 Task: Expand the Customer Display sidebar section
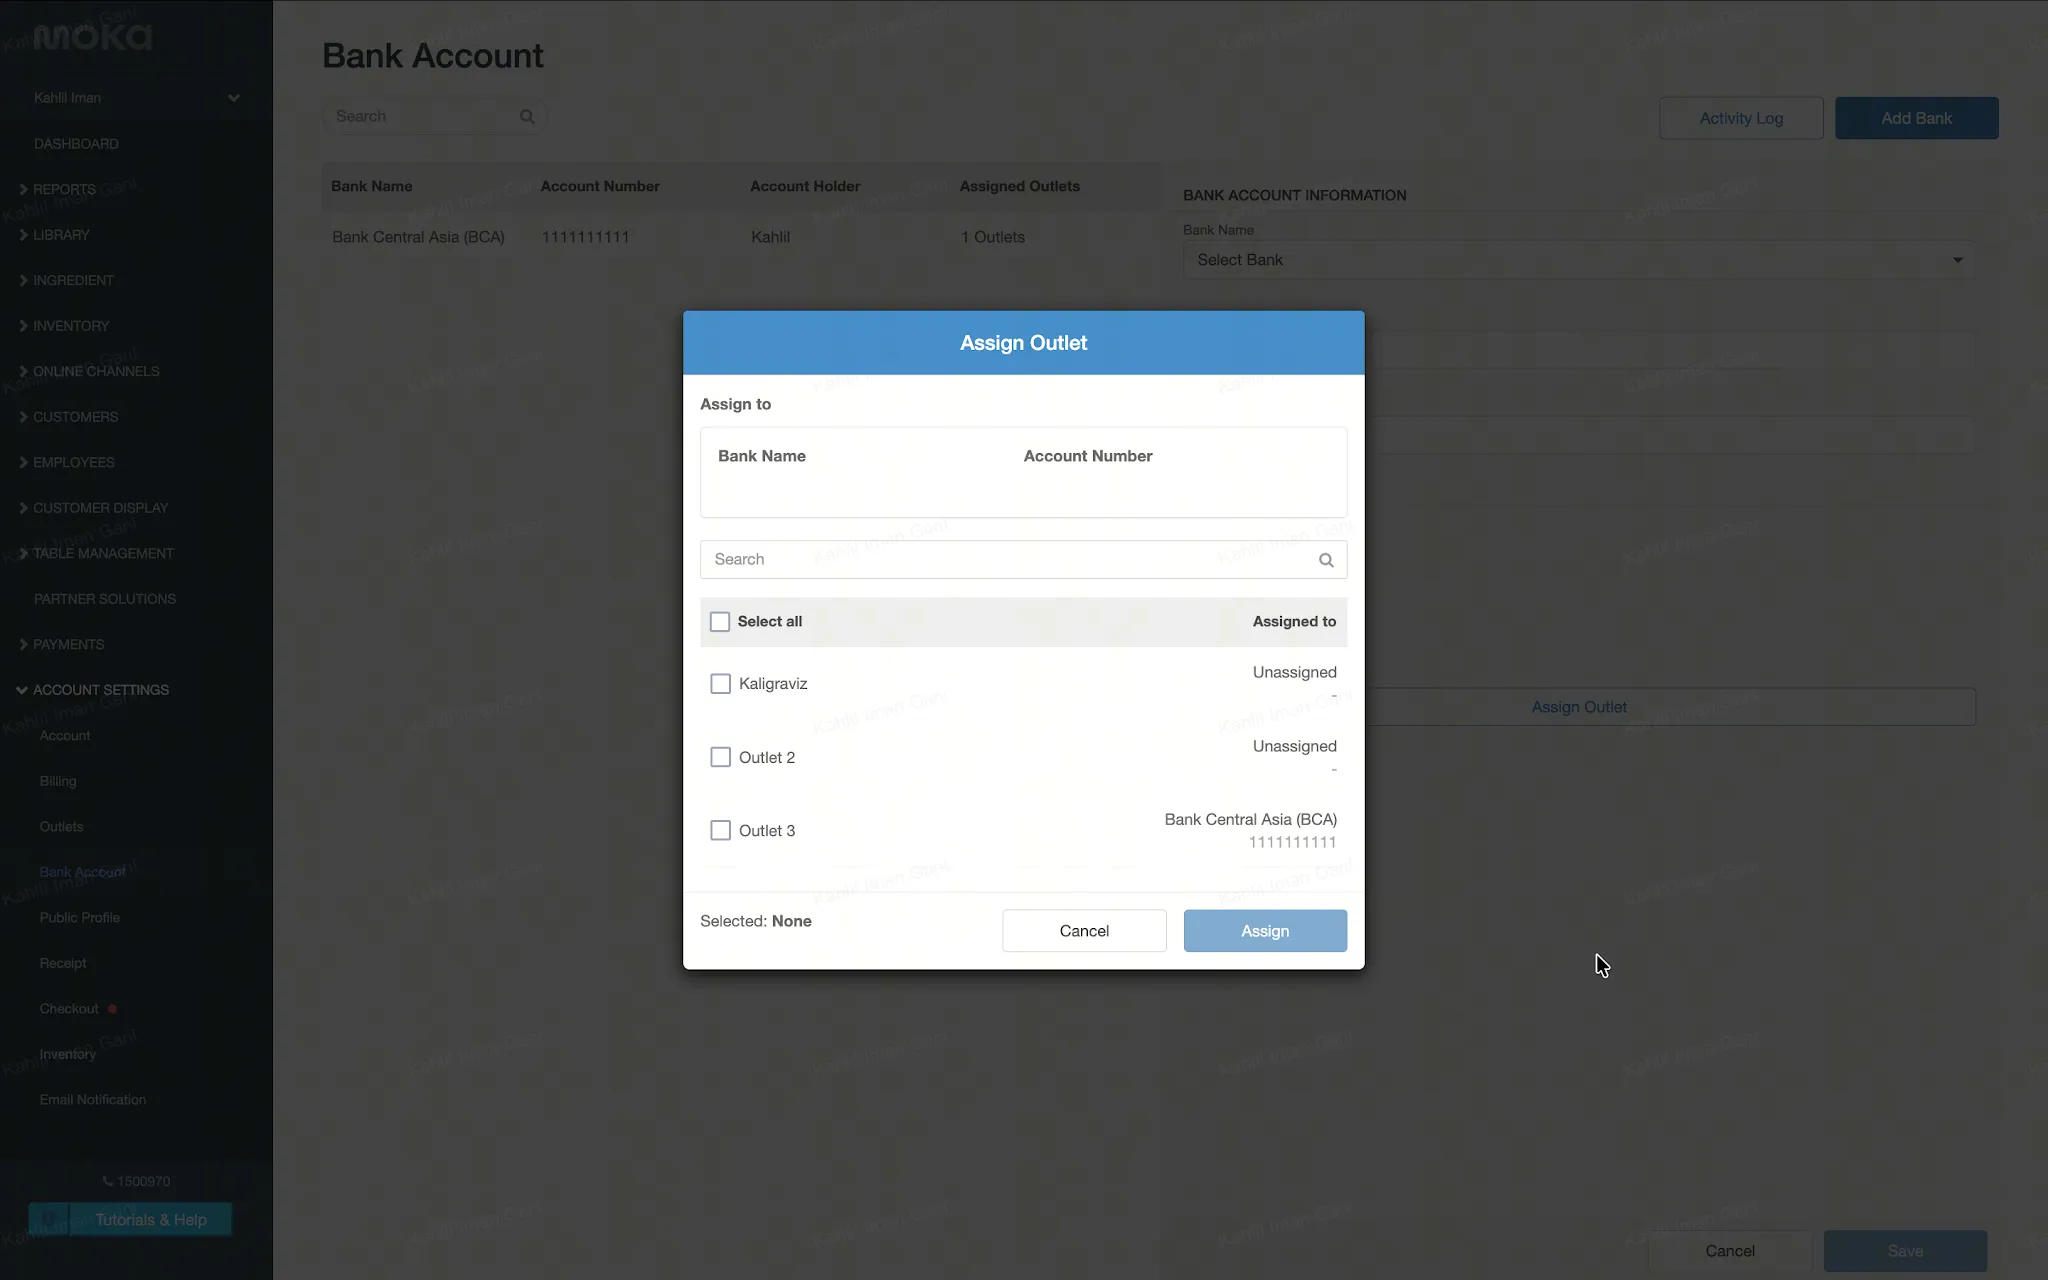tap(100, 508)
